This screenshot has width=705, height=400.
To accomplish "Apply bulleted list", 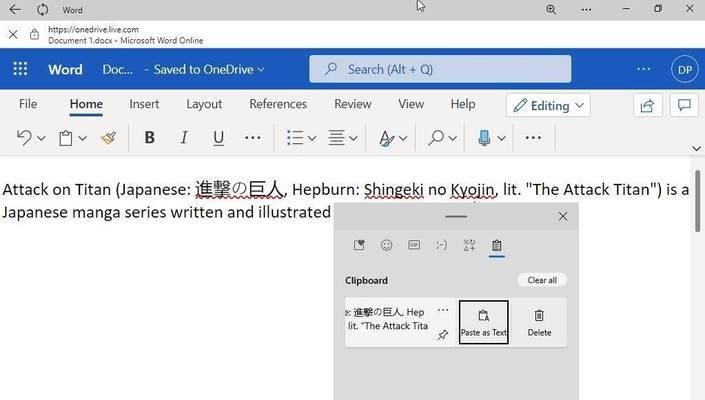I will pyautogui.click(x=295, y=138).
